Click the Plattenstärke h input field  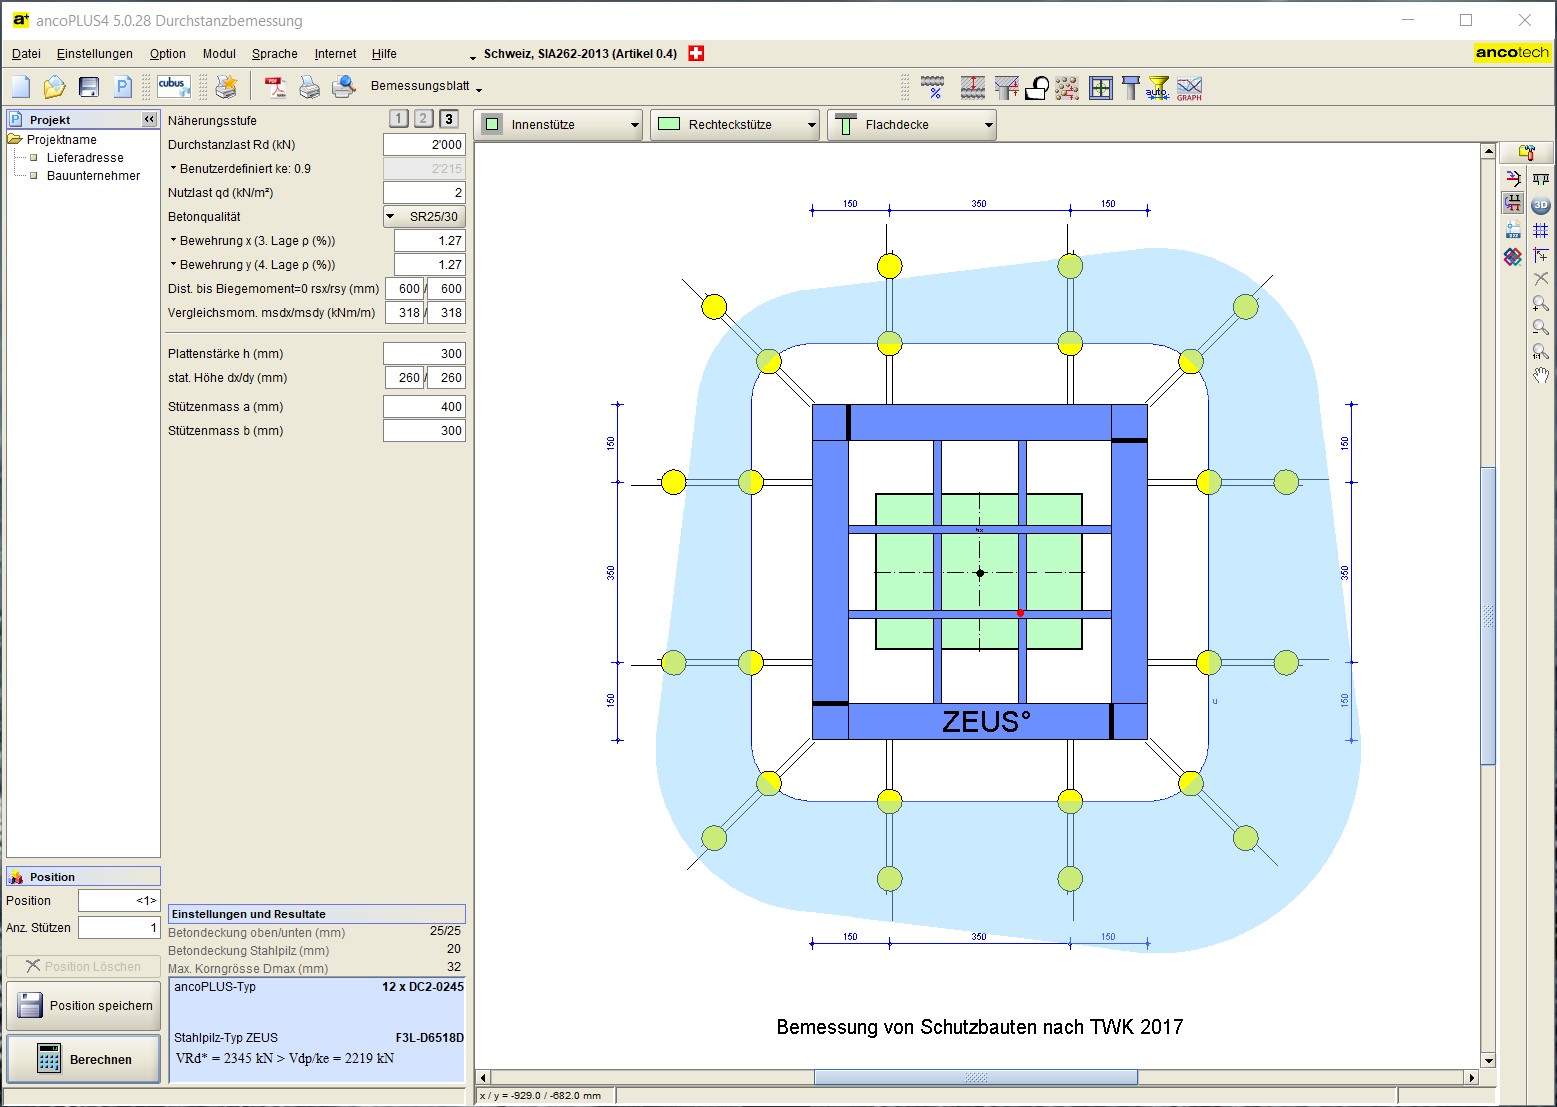[x=424, y=354]
